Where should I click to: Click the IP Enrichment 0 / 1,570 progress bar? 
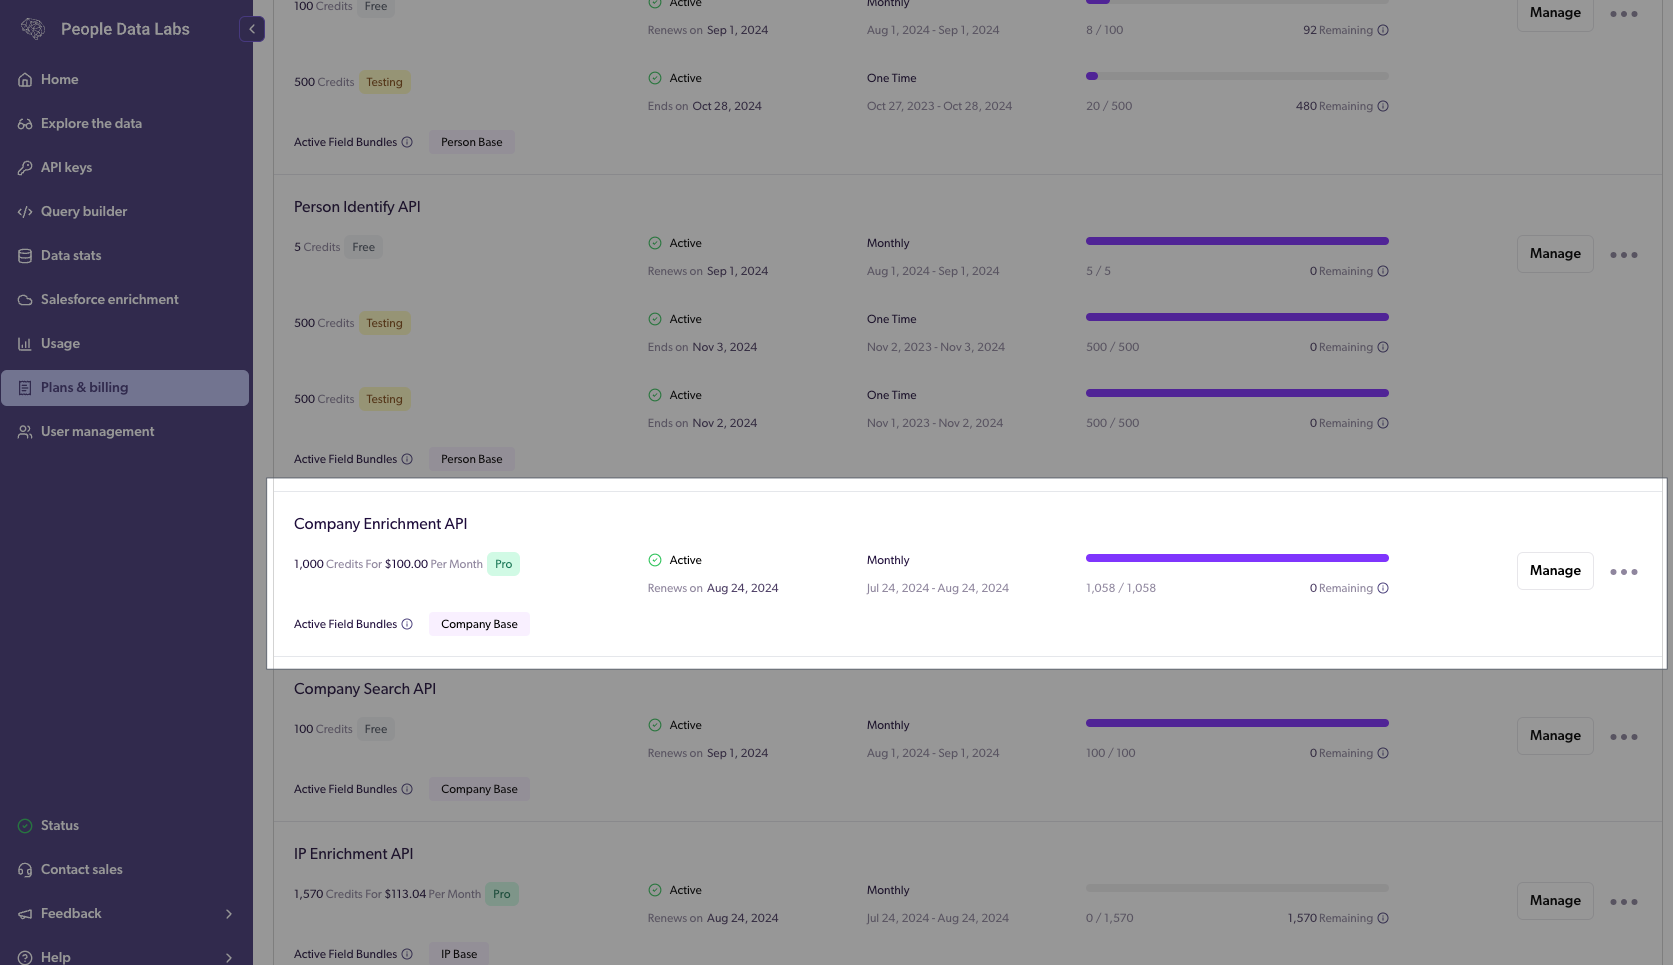(1237, 888)
